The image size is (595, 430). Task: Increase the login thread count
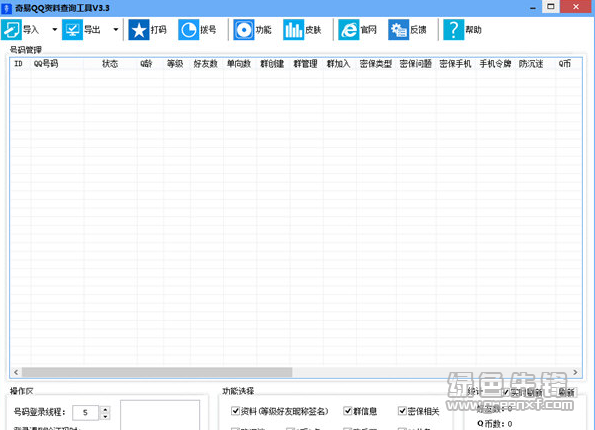[x=105, y=409]
